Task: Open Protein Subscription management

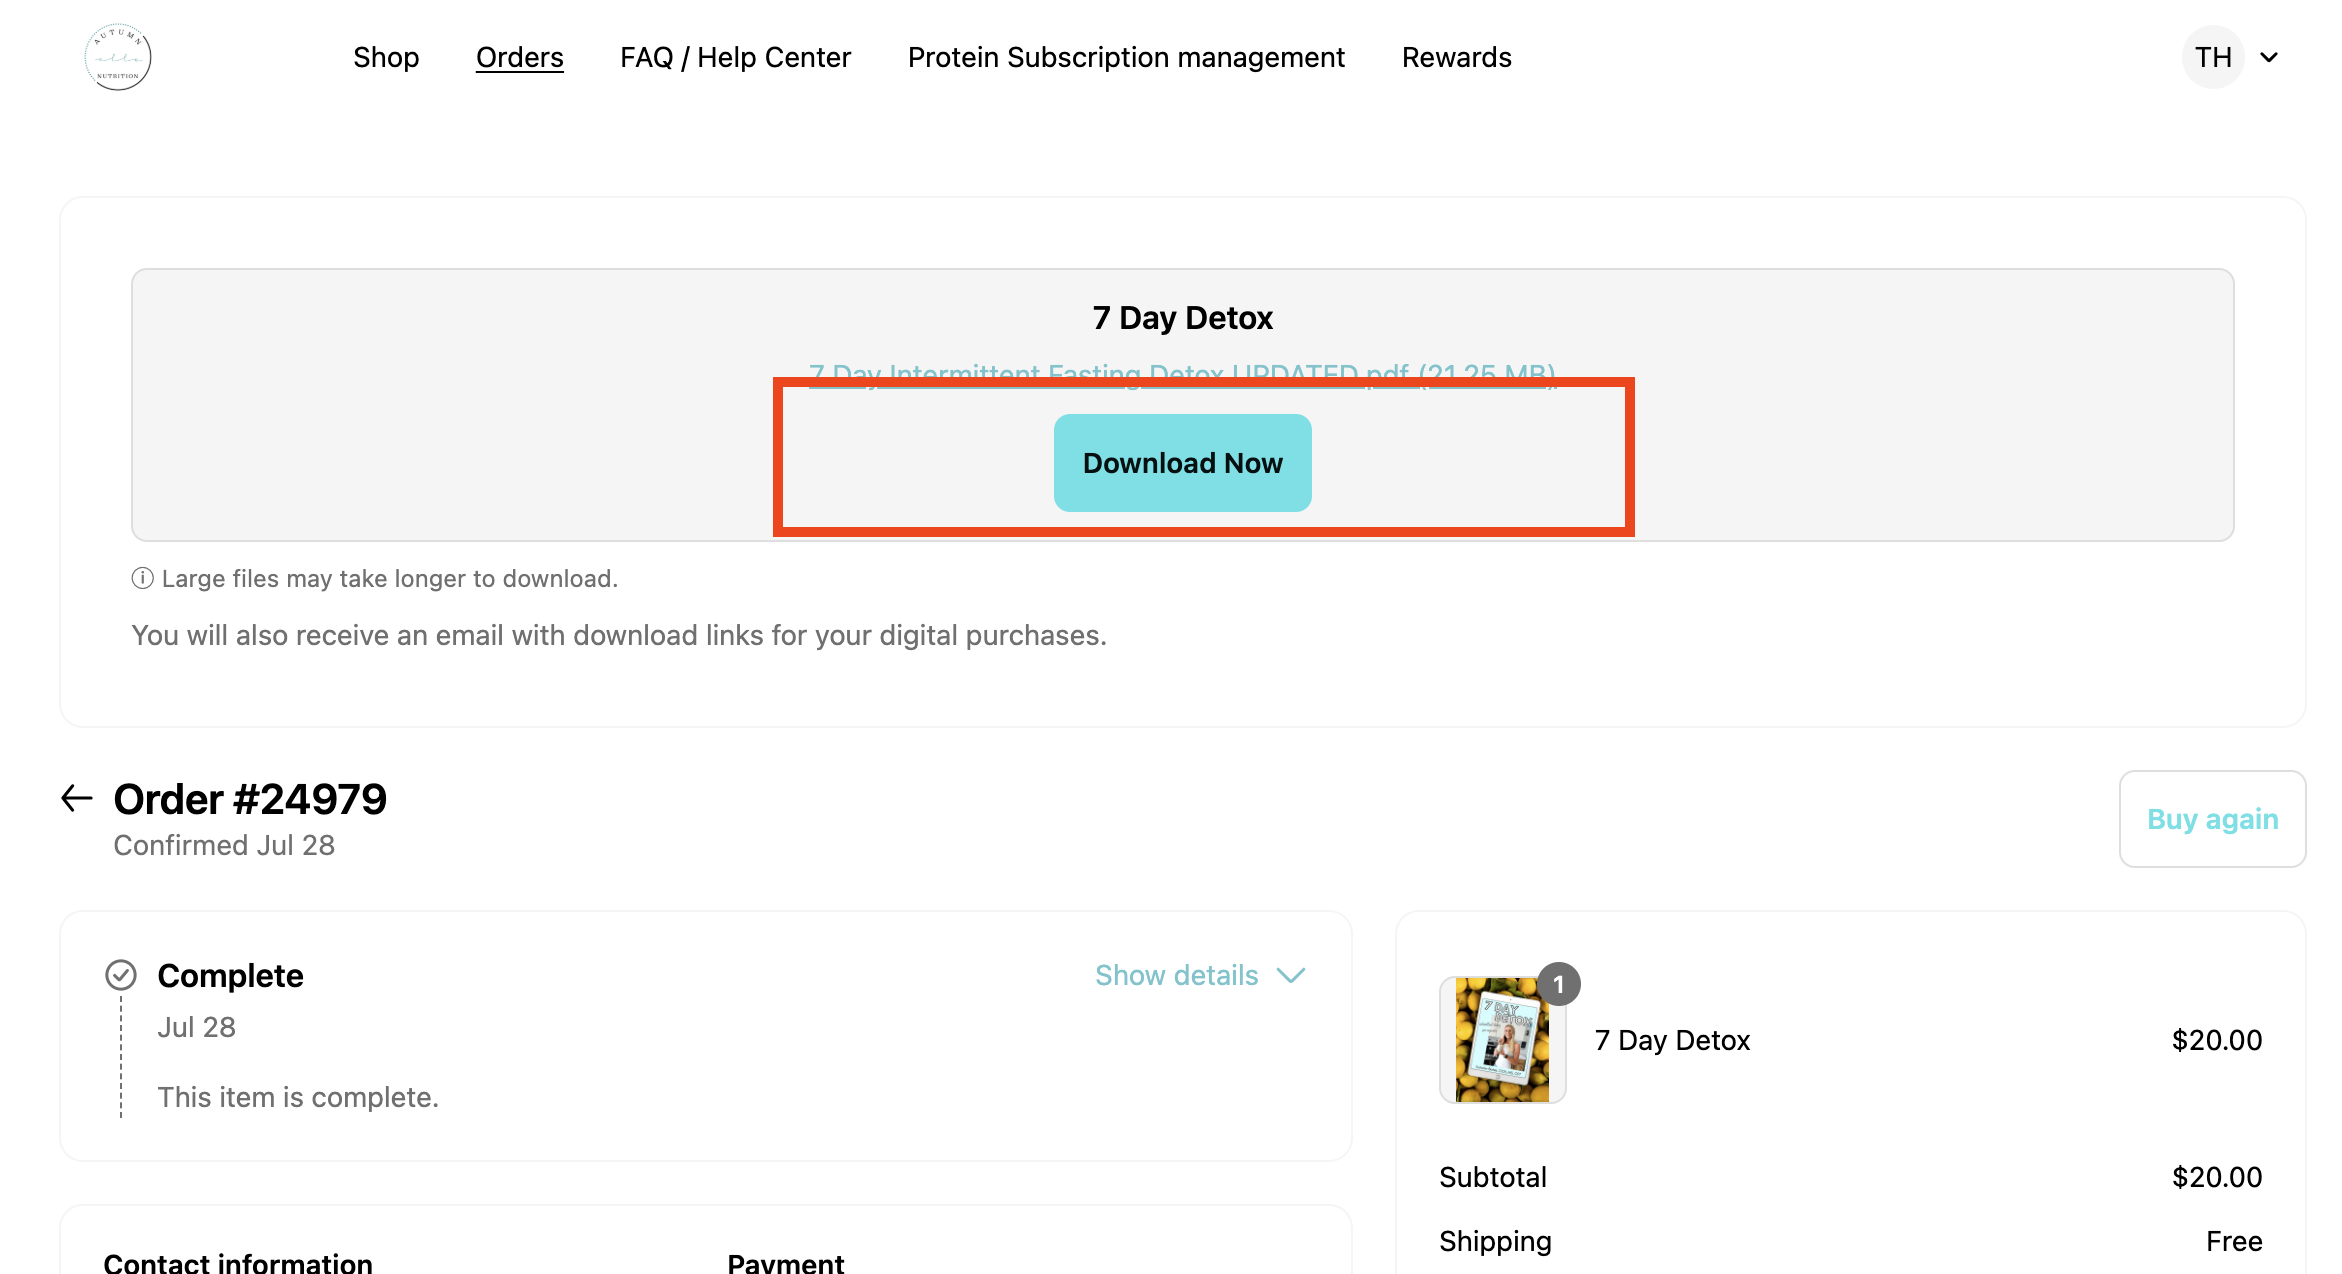Action: pos(1126,57)
